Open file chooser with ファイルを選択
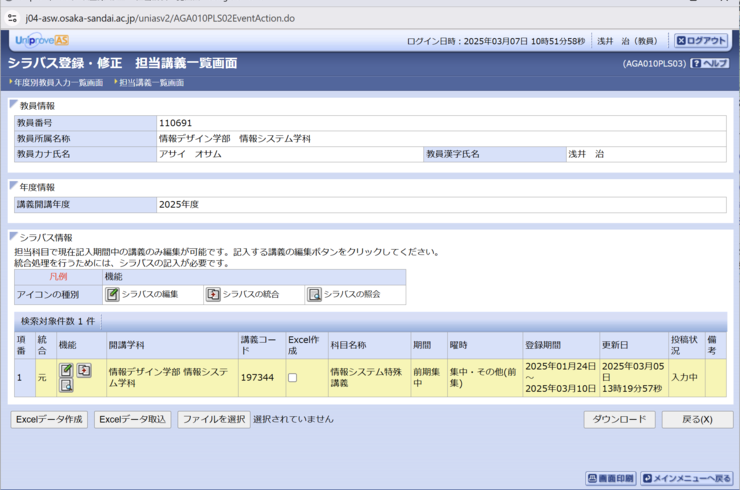The image size is (740, 490). [x=214, y=419]
